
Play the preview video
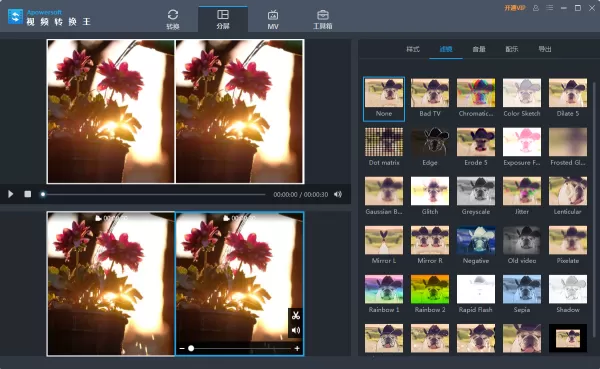pyautogui.click(x=11, y=194)
